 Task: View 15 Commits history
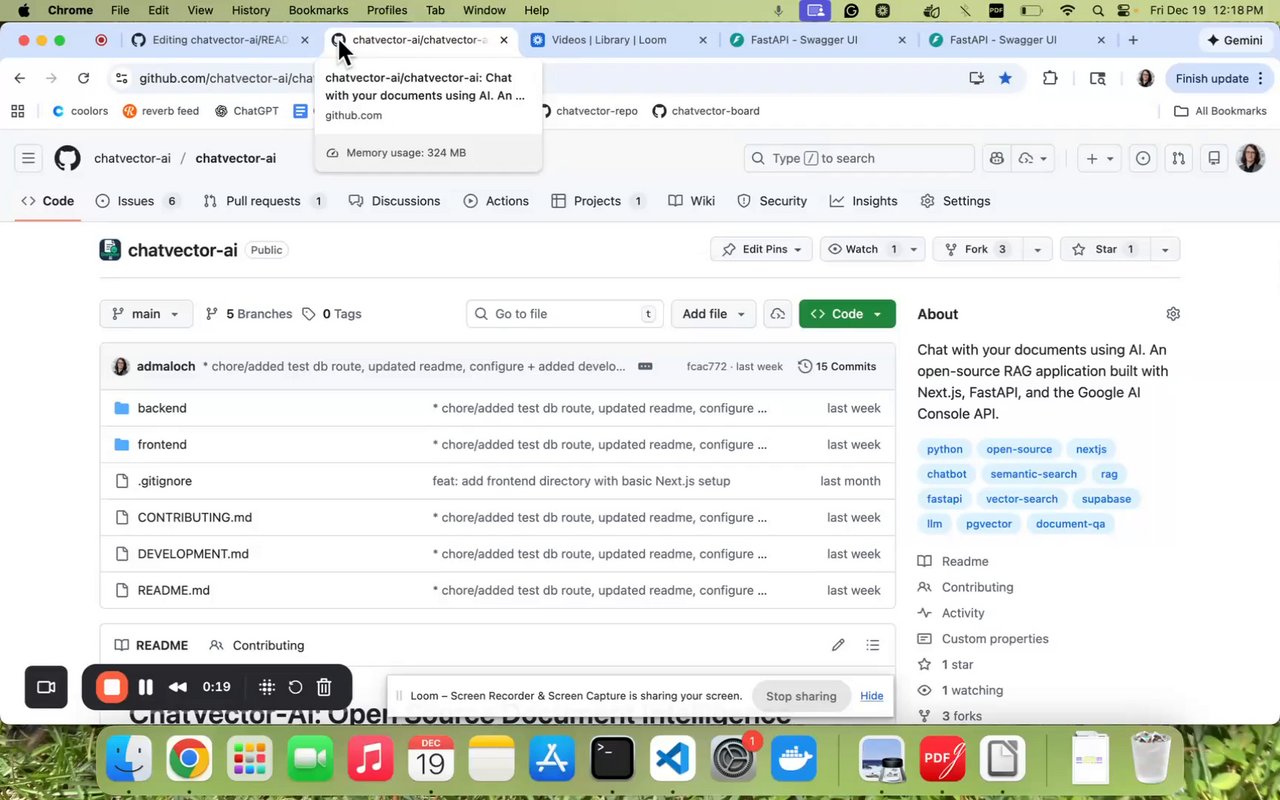[837, 366]
